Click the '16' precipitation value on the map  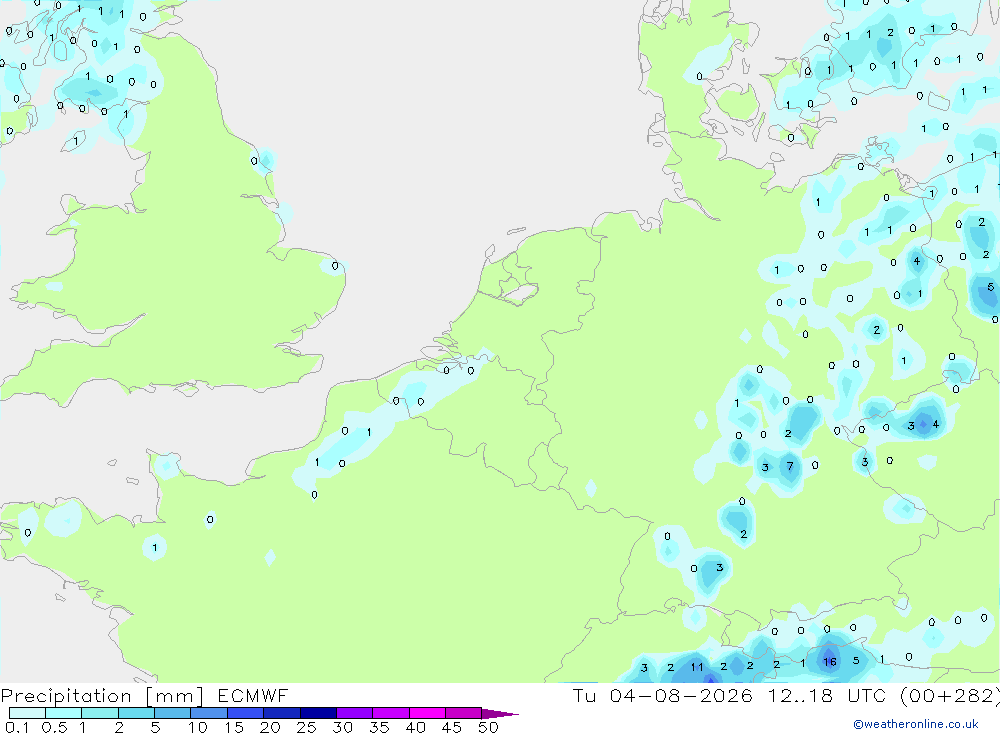(830, 662)
